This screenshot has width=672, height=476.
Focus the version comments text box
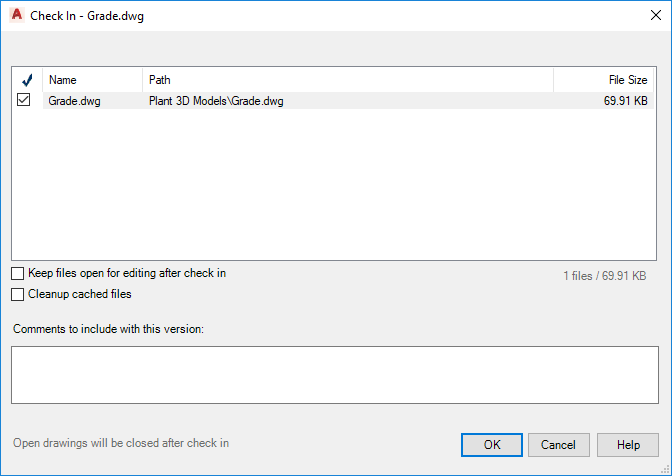click(335, 375)
